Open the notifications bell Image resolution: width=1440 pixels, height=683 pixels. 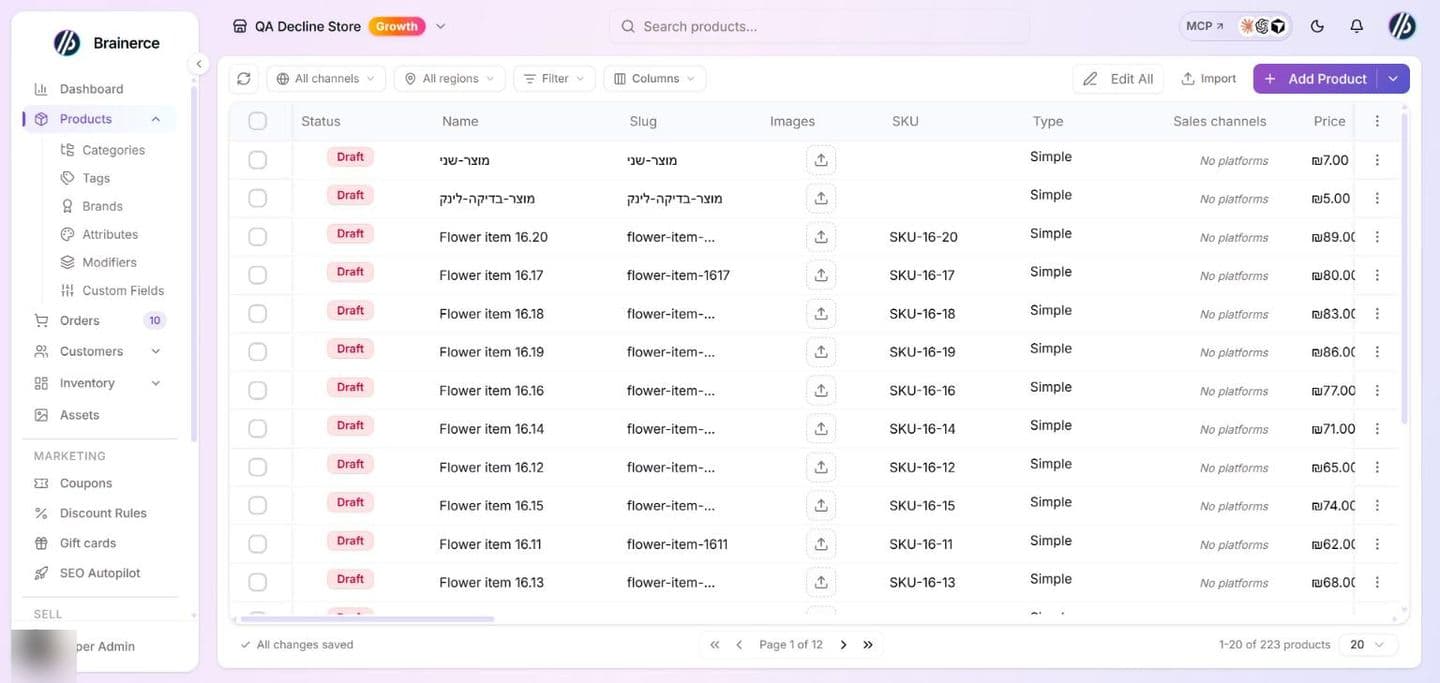[1357, 27]
